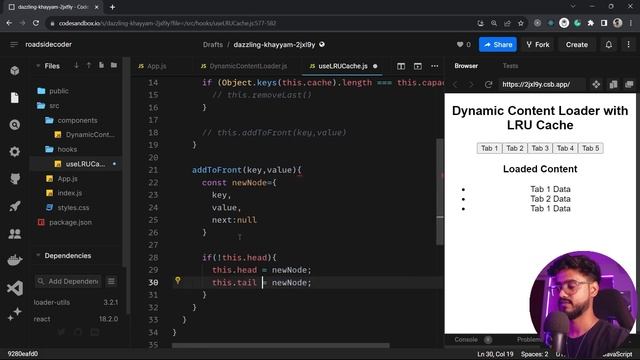This screenshot has height=360, width=640.
Task: Open the sandbox info cube icon in sidebar
Action: [15, 70]
